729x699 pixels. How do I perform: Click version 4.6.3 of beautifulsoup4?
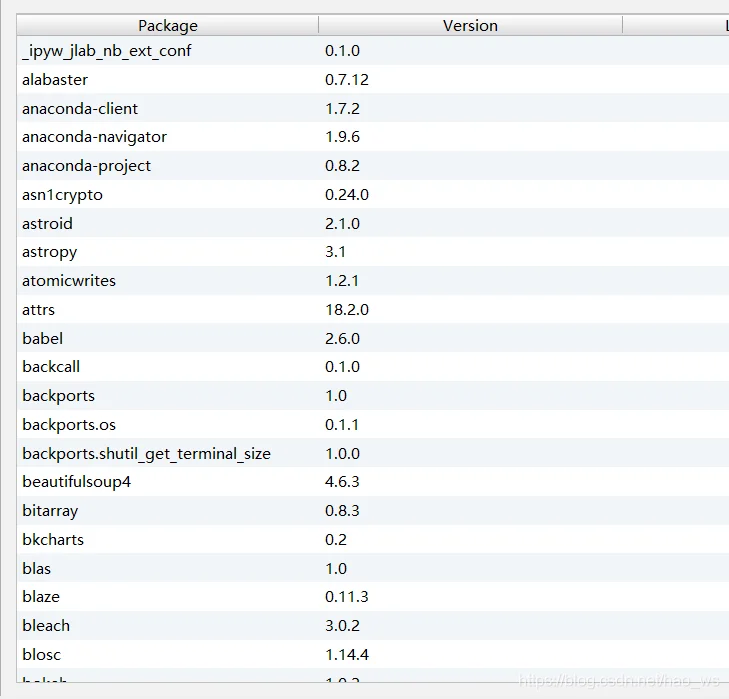(x=342, y=482)
